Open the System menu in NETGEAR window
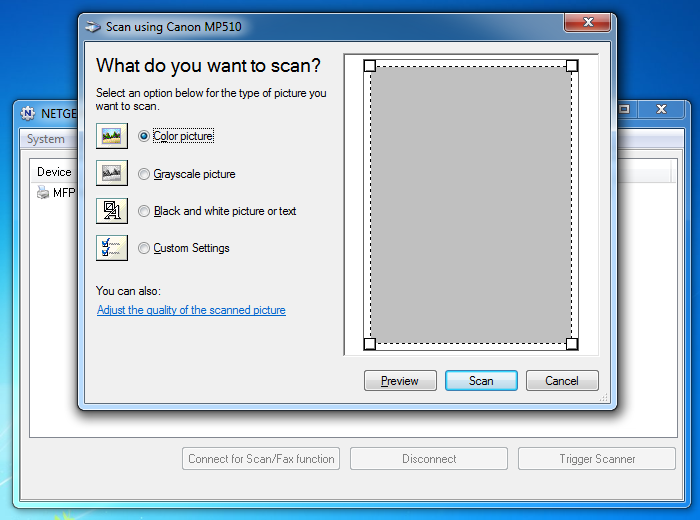 [x=46, y=139]
